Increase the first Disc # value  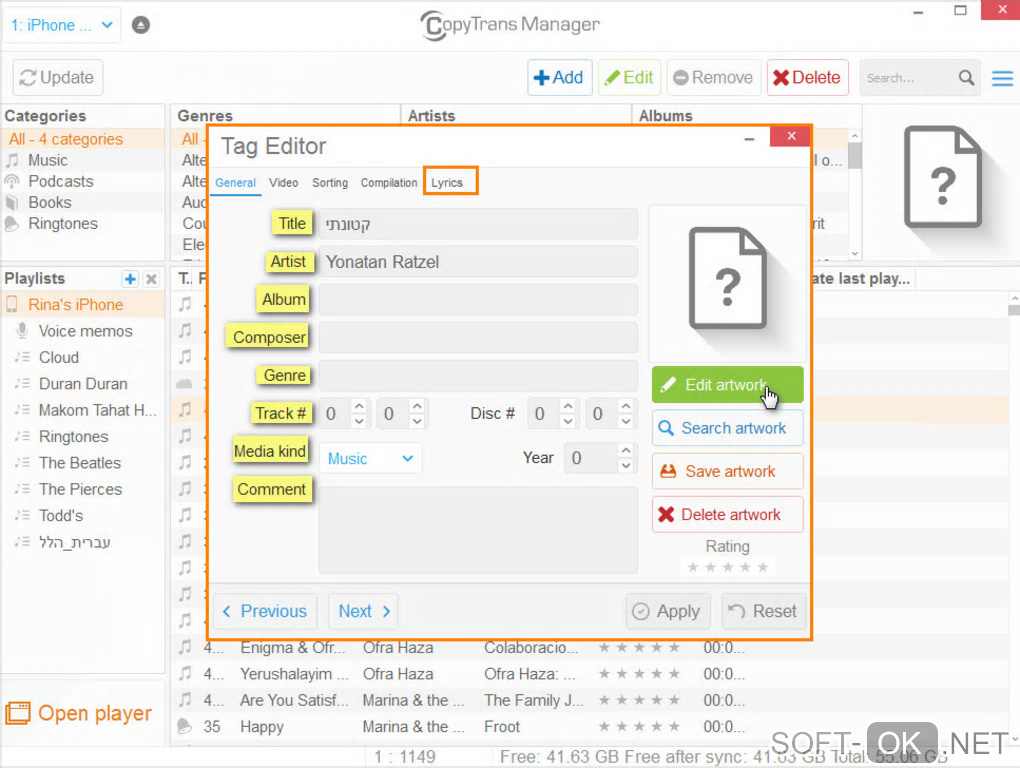pyautogui.click(x=568, y=406)
